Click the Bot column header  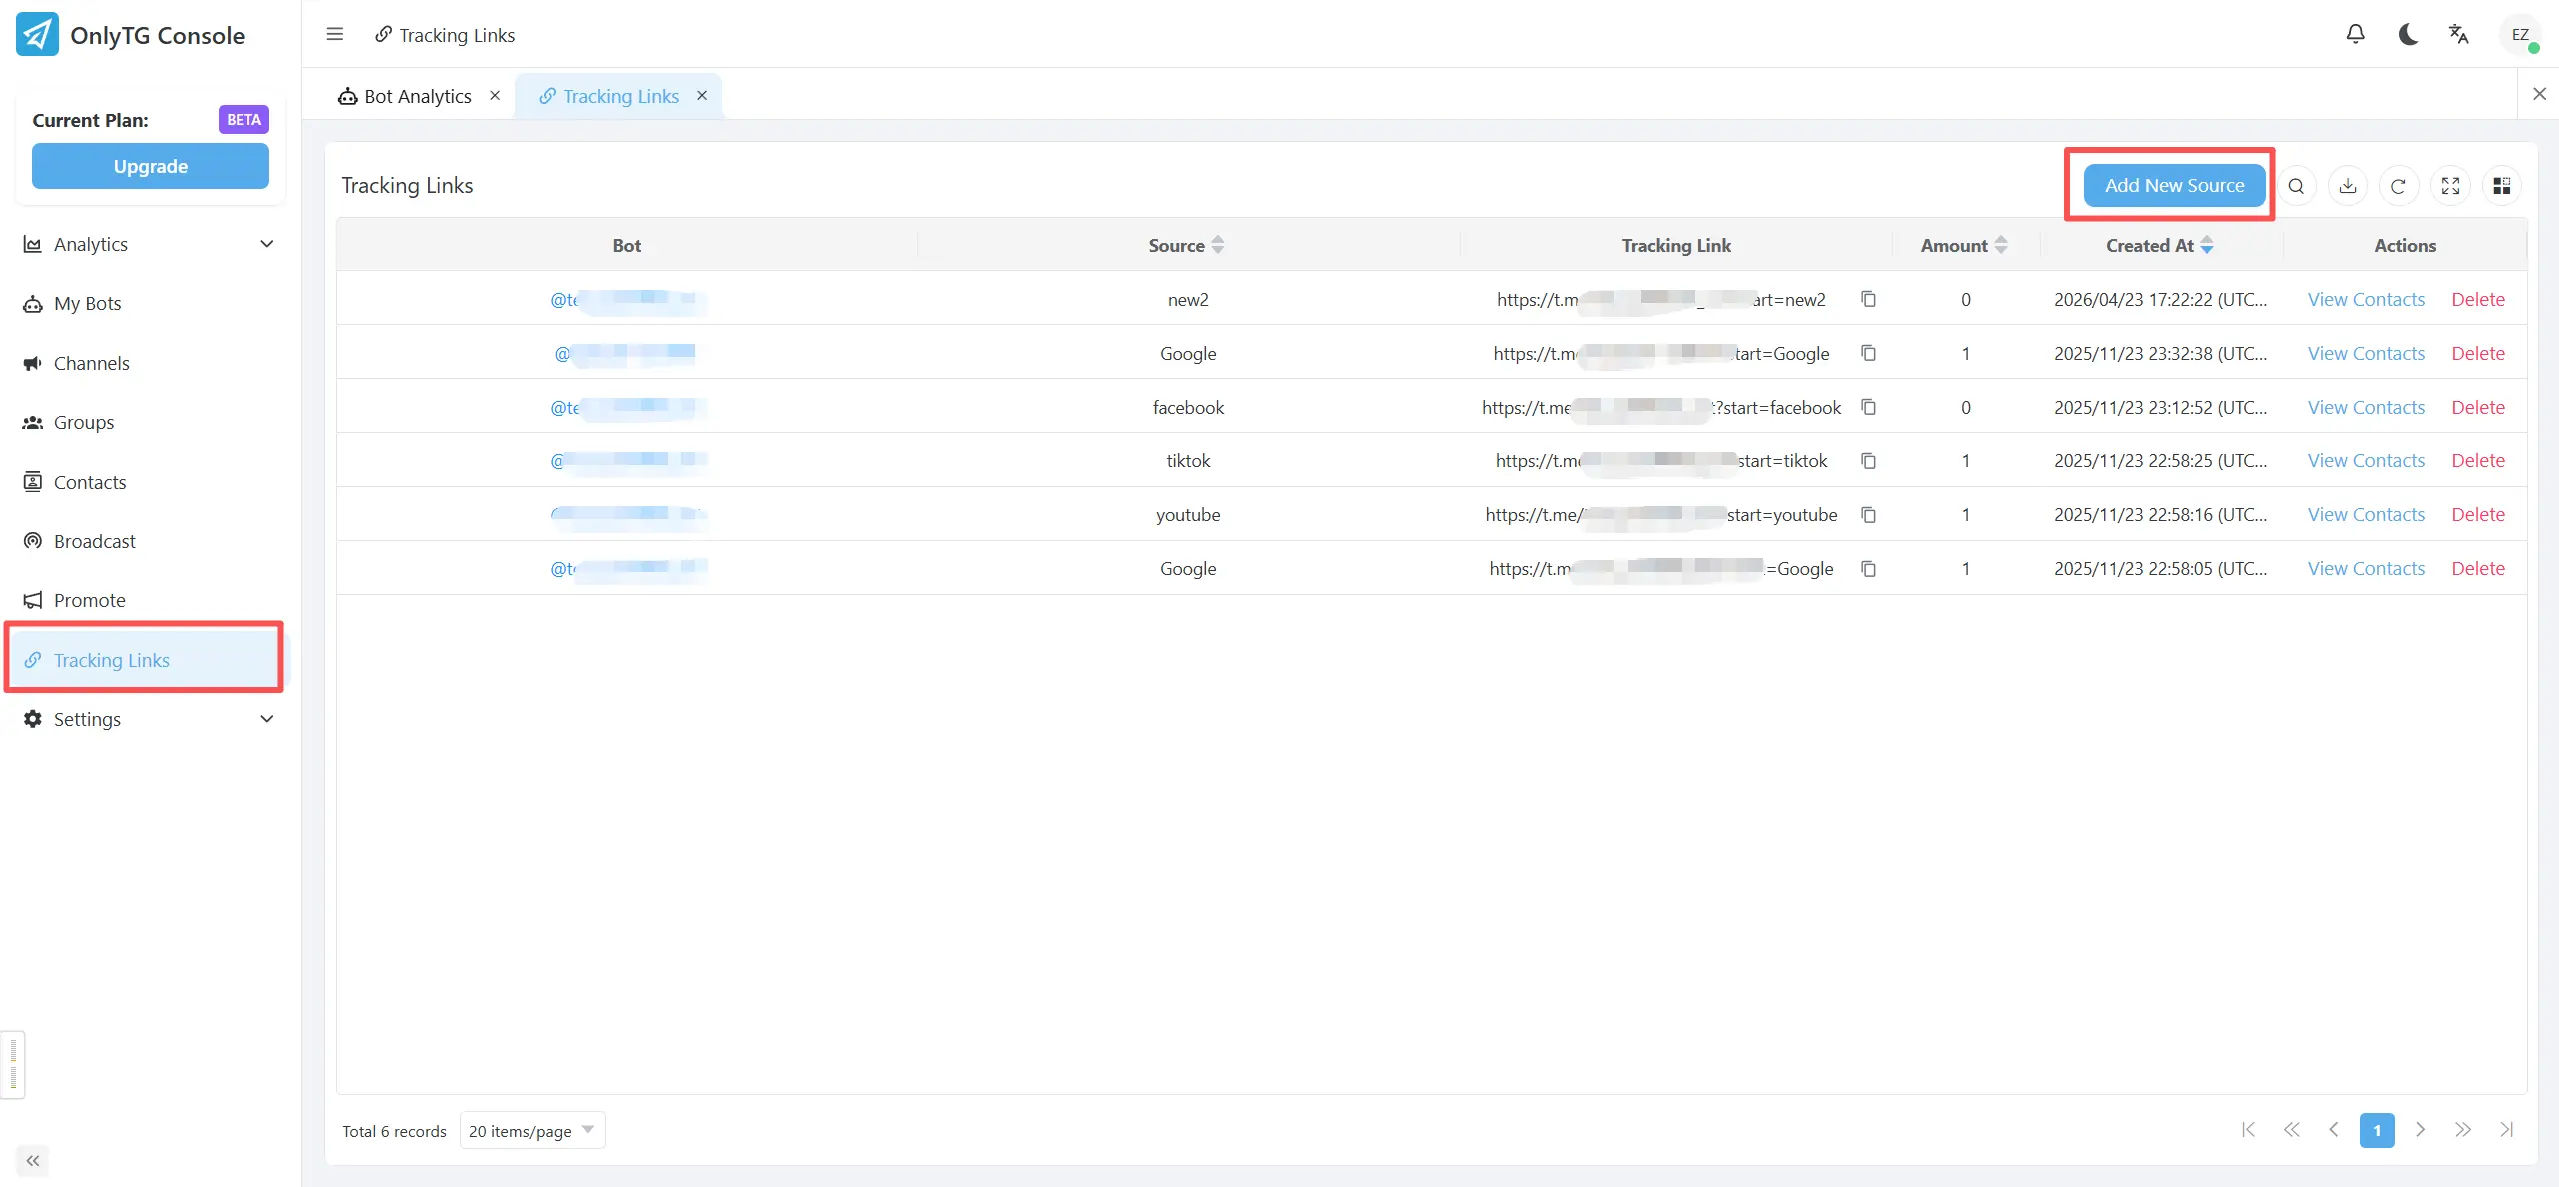627,245
